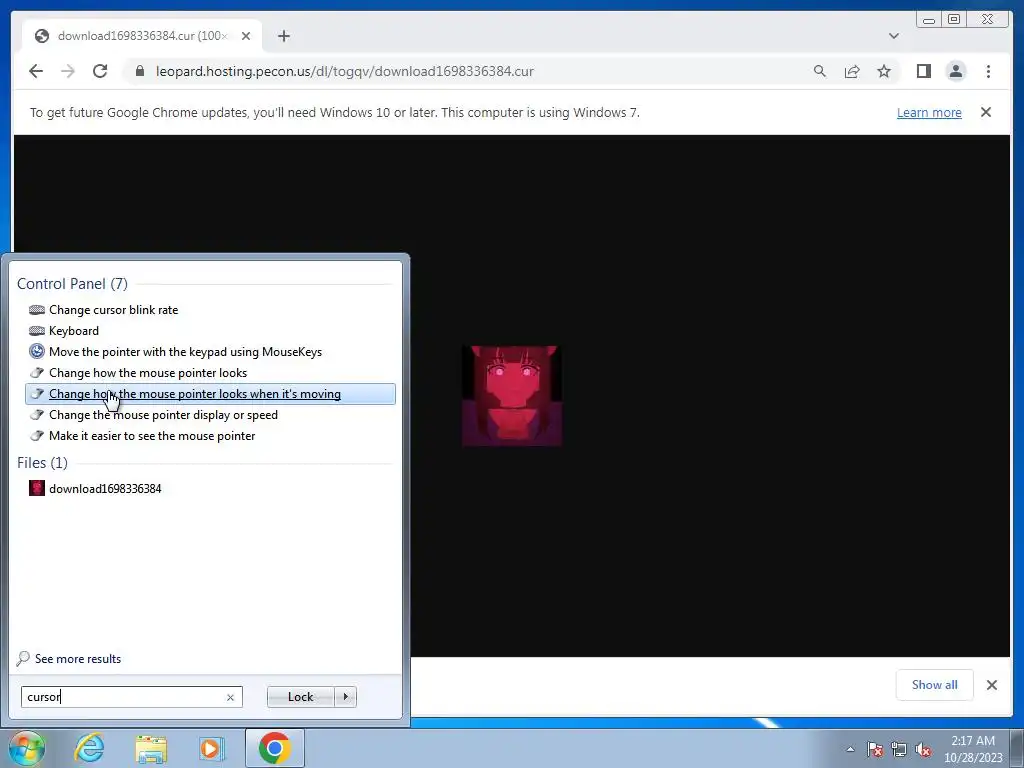Open the network tray icon
The image size is (1024, 768).
tap(899, 749)
